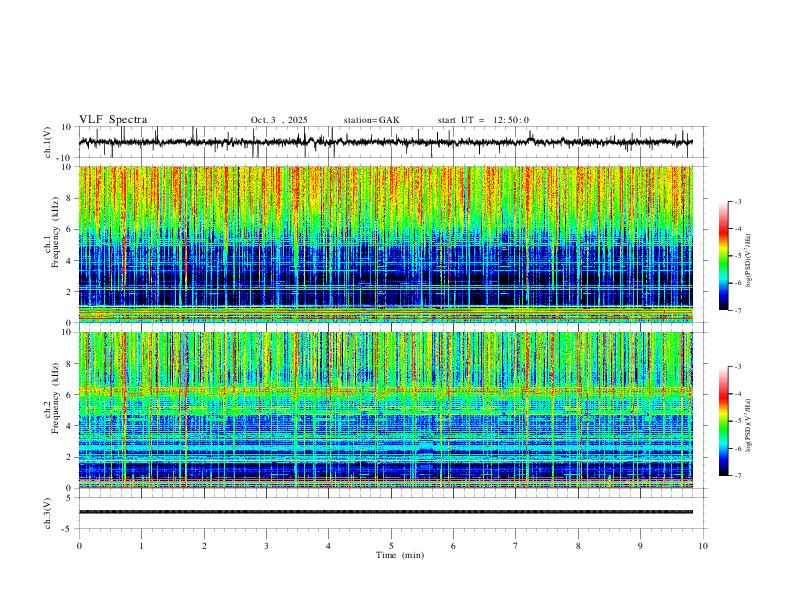This screenshot has width=792, height=612.
Task: Click the ch.1 "Frequency (kHz)" axis label
Action: (55, 233)
